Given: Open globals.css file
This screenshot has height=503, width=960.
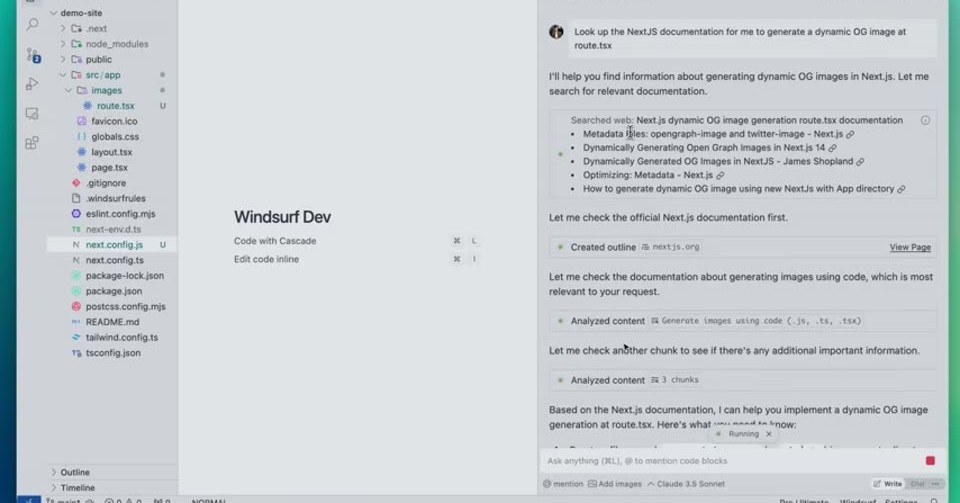Looking at the screenshot, I should [115, 136].
